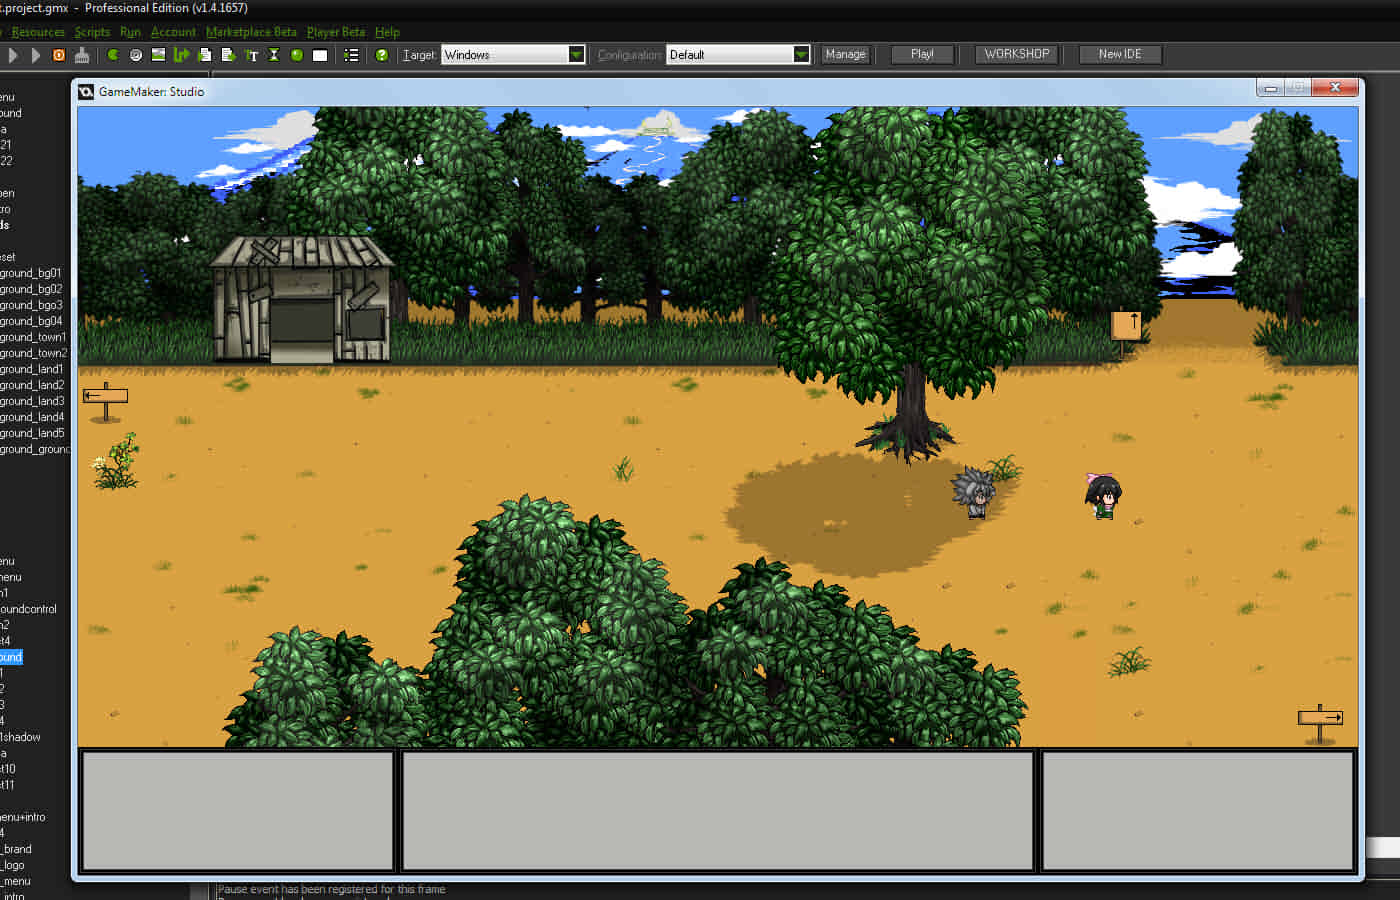The width and height of the screenshot is (1400, 900).
Task: Create a new shader from the toolbar
Action: pos(228,55)
